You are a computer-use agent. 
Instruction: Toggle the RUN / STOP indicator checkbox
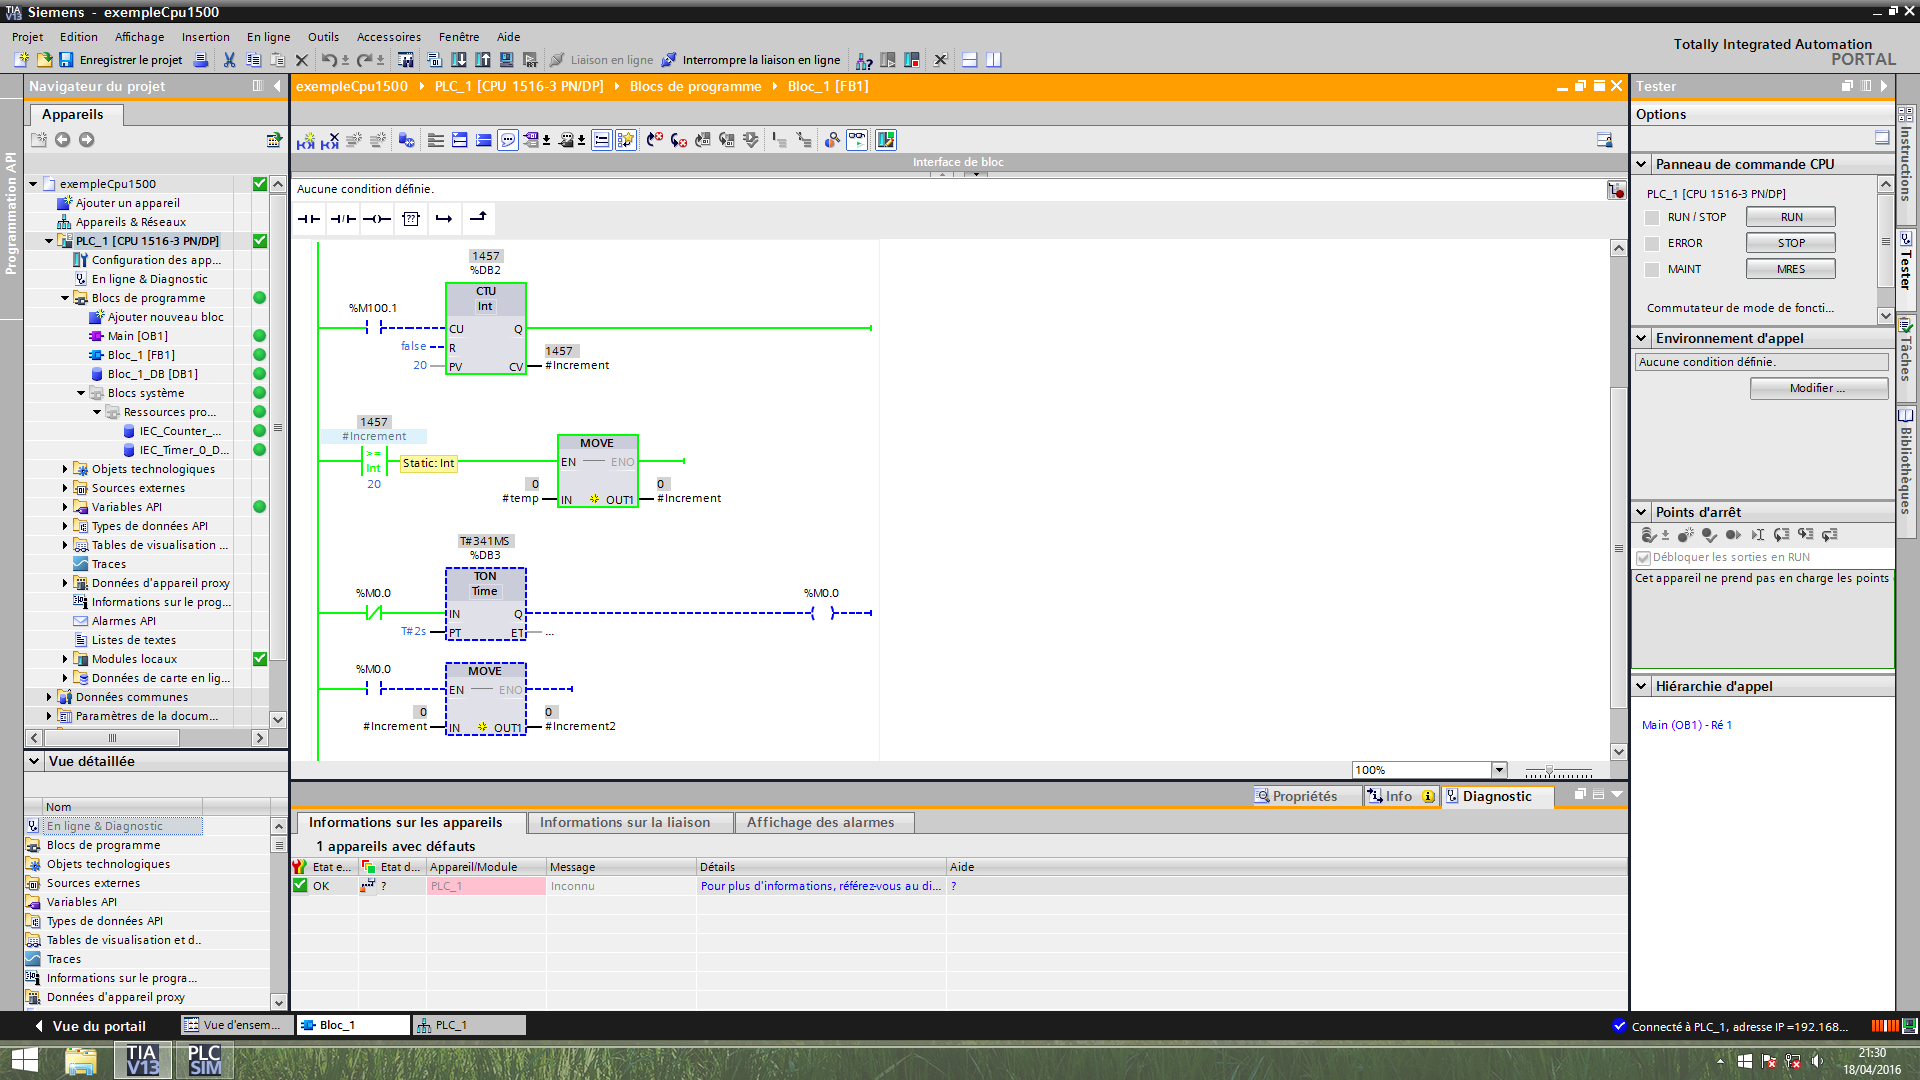coord(1652,217)
